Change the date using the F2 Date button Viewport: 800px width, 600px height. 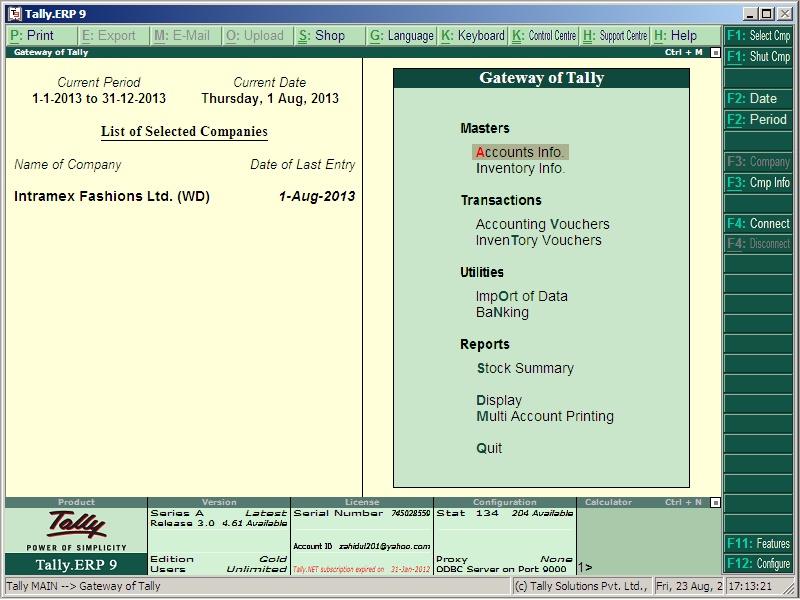point(760,98)
